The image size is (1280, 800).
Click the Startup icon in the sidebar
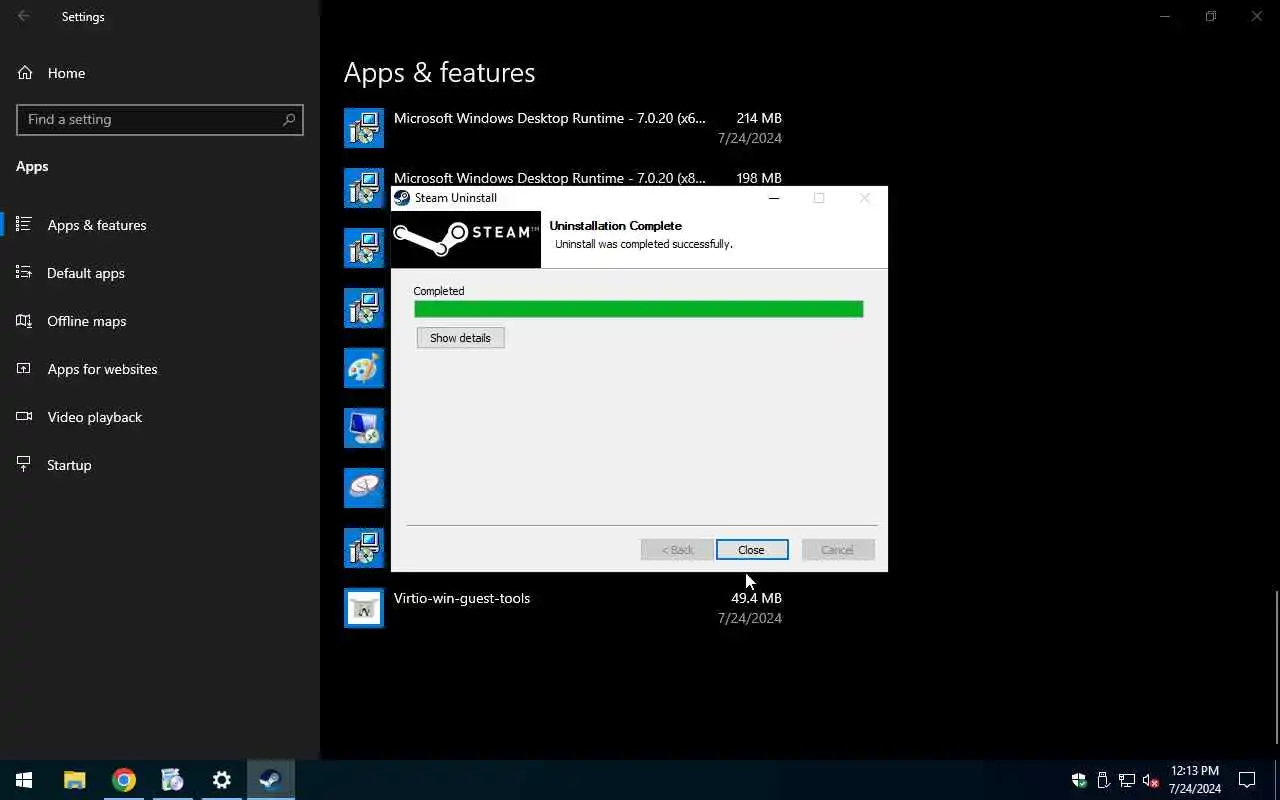pyautogui.click(x=25, y=464)
